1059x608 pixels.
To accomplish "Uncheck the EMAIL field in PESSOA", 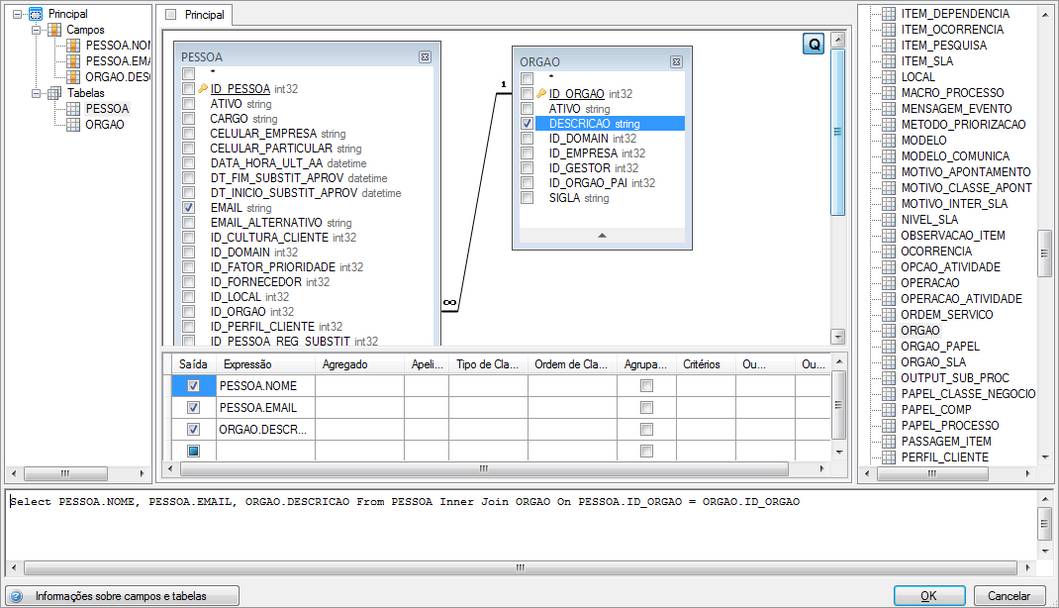I will click(x=188, y=207).
